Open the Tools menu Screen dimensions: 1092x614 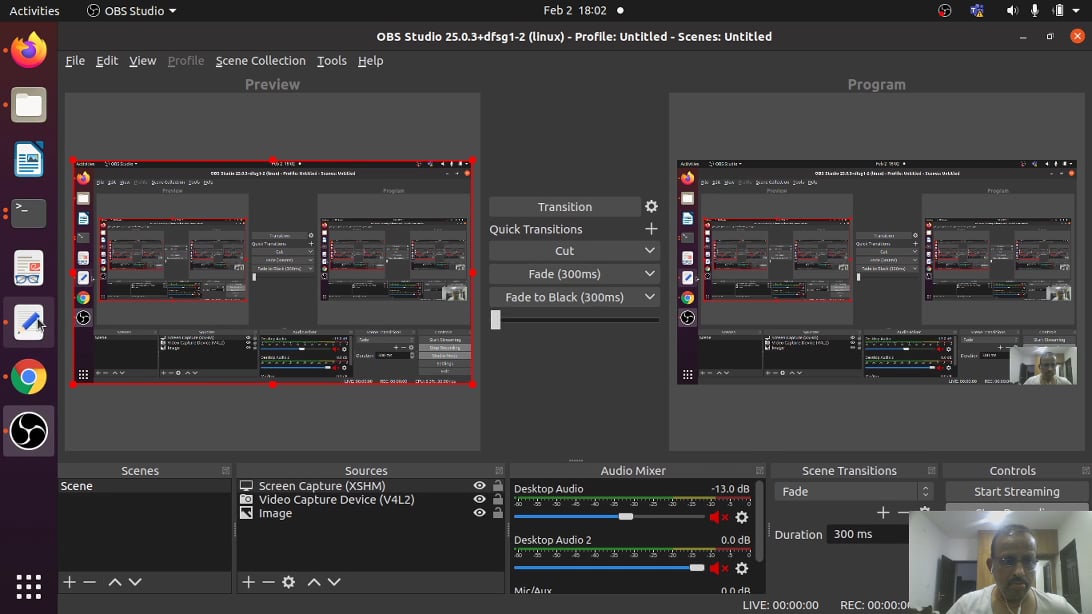[x=332, y=61]
